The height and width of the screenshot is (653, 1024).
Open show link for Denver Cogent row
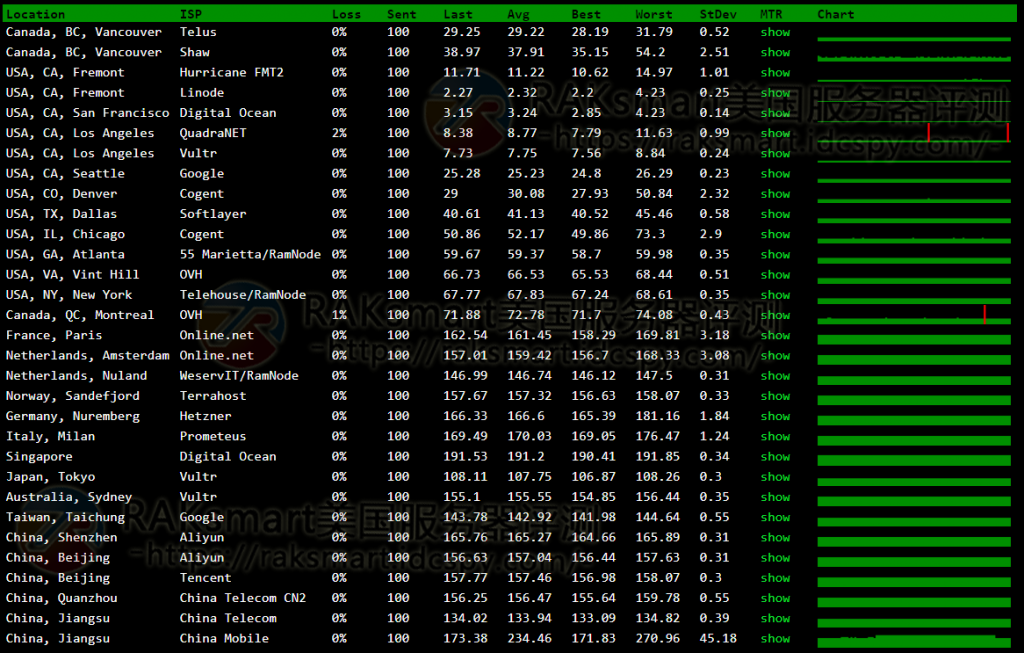coord(775,194)
